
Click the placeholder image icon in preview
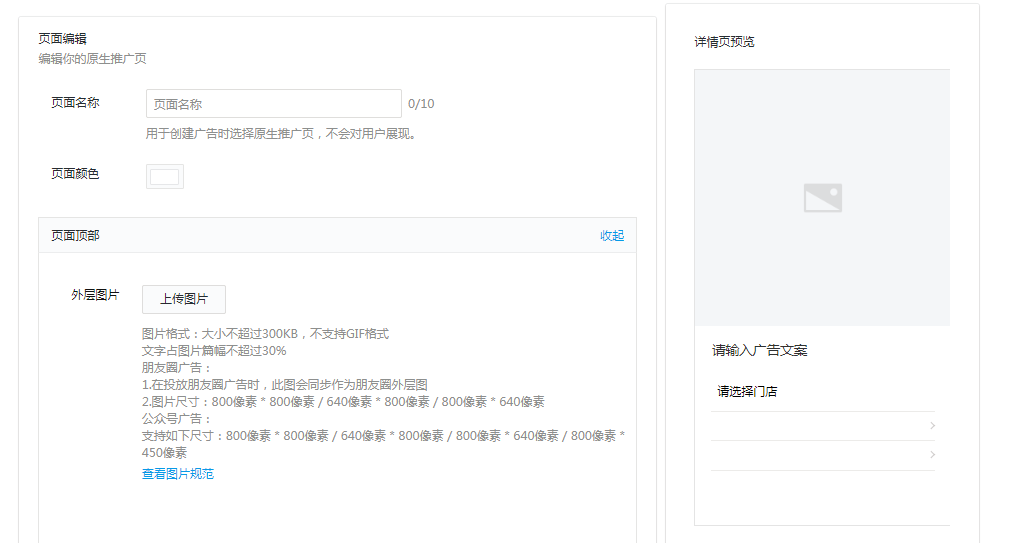click(x=822, y=198)
